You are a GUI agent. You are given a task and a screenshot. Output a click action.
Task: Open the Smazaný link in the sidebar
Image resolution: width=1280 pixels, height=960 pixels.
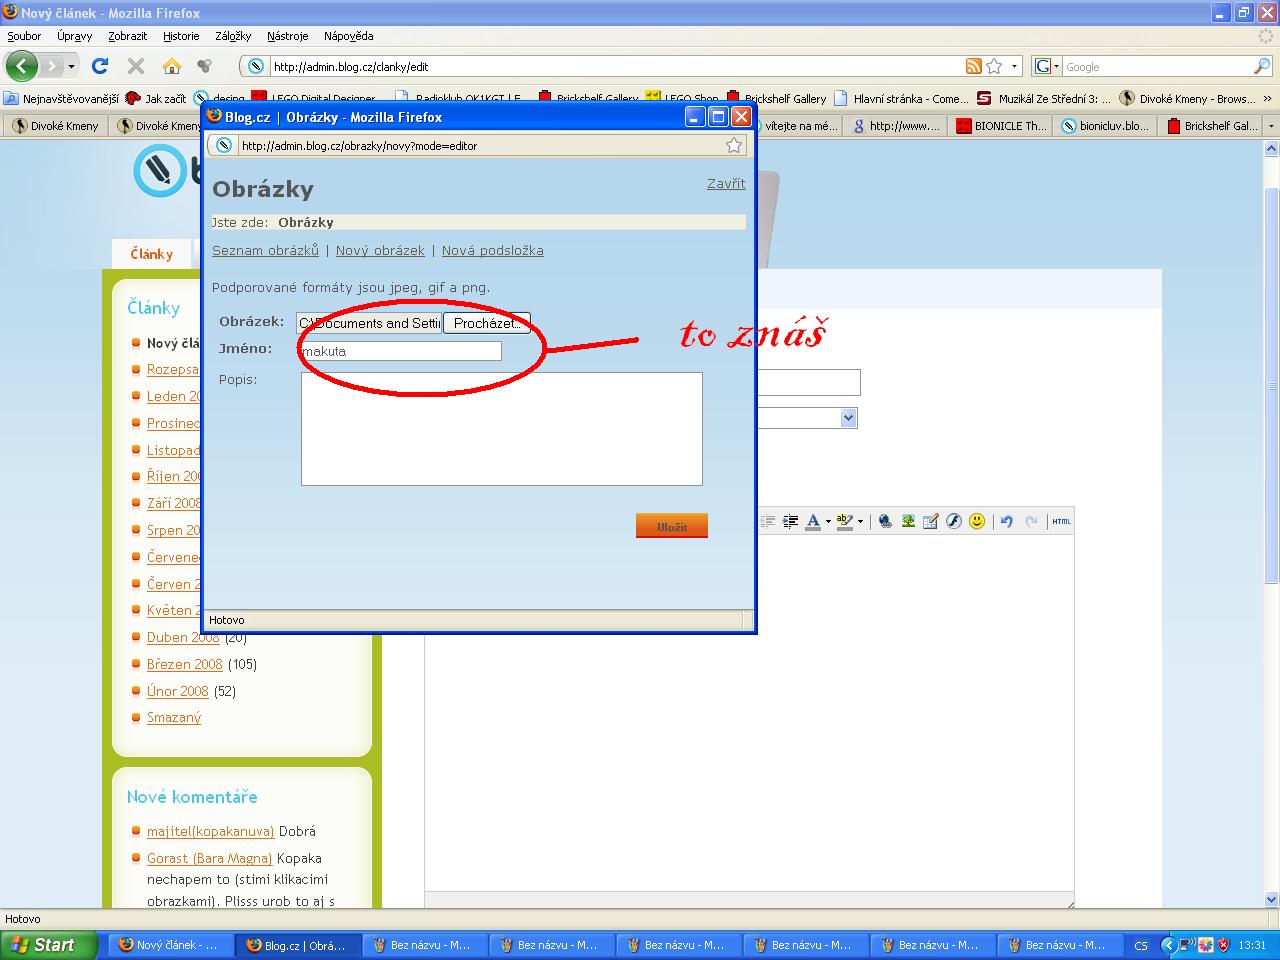pos(174,717)
